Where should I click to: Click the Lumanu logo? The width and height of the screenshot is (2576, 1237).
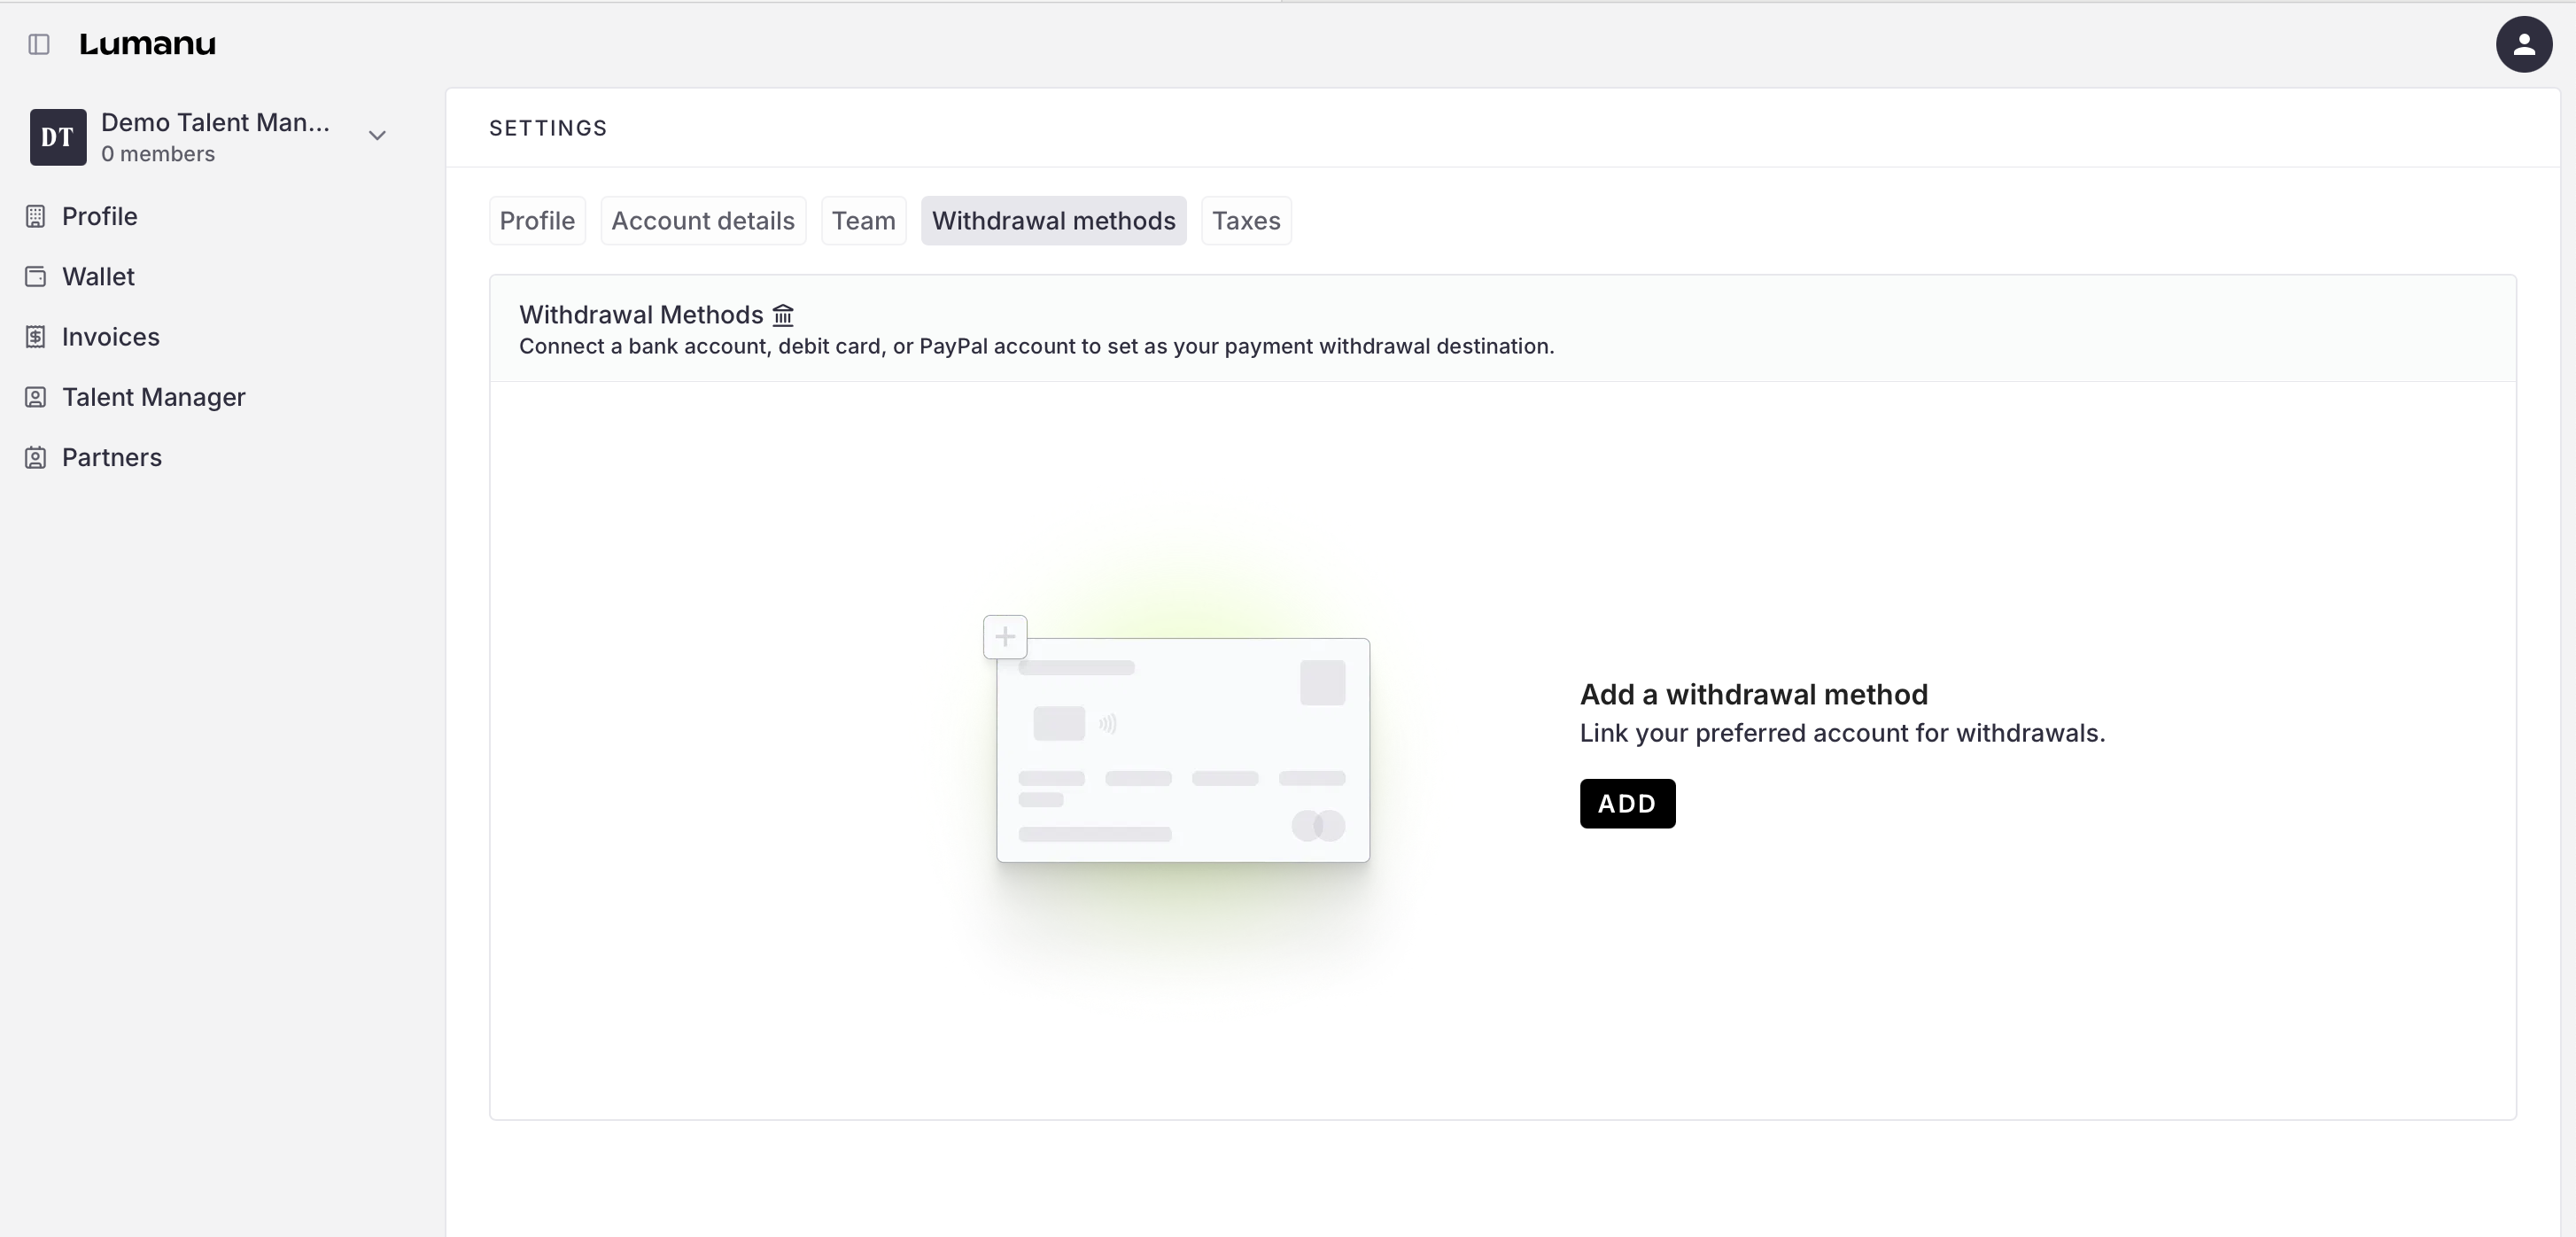(147, 44)
